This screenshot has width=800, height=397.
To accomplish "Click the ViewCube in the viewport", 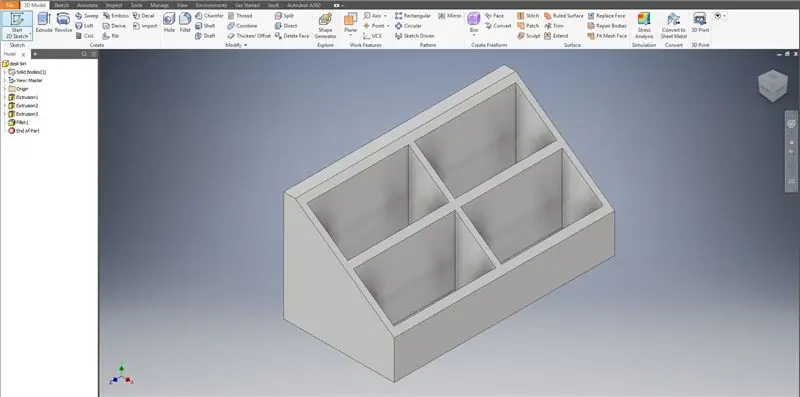I will [772, 85].
